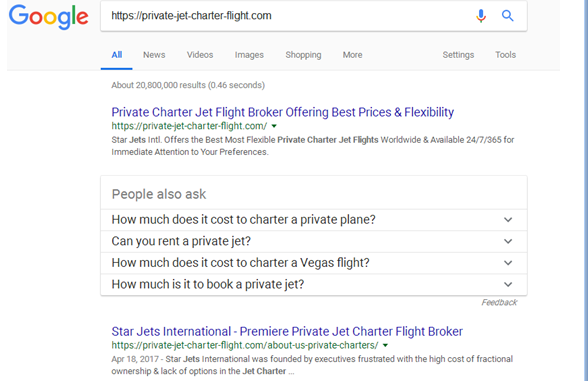The width and height of the screenshot is (588, 381).
Task: Start voice search with microphone icon
Action: click(481, 16)
